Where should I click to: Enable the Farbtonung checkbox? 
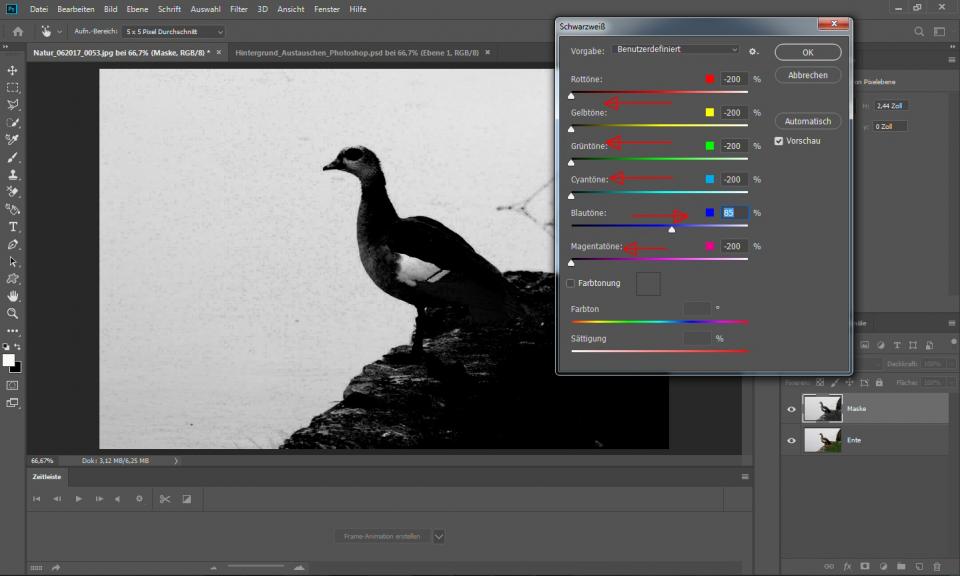tap(571, 283)
